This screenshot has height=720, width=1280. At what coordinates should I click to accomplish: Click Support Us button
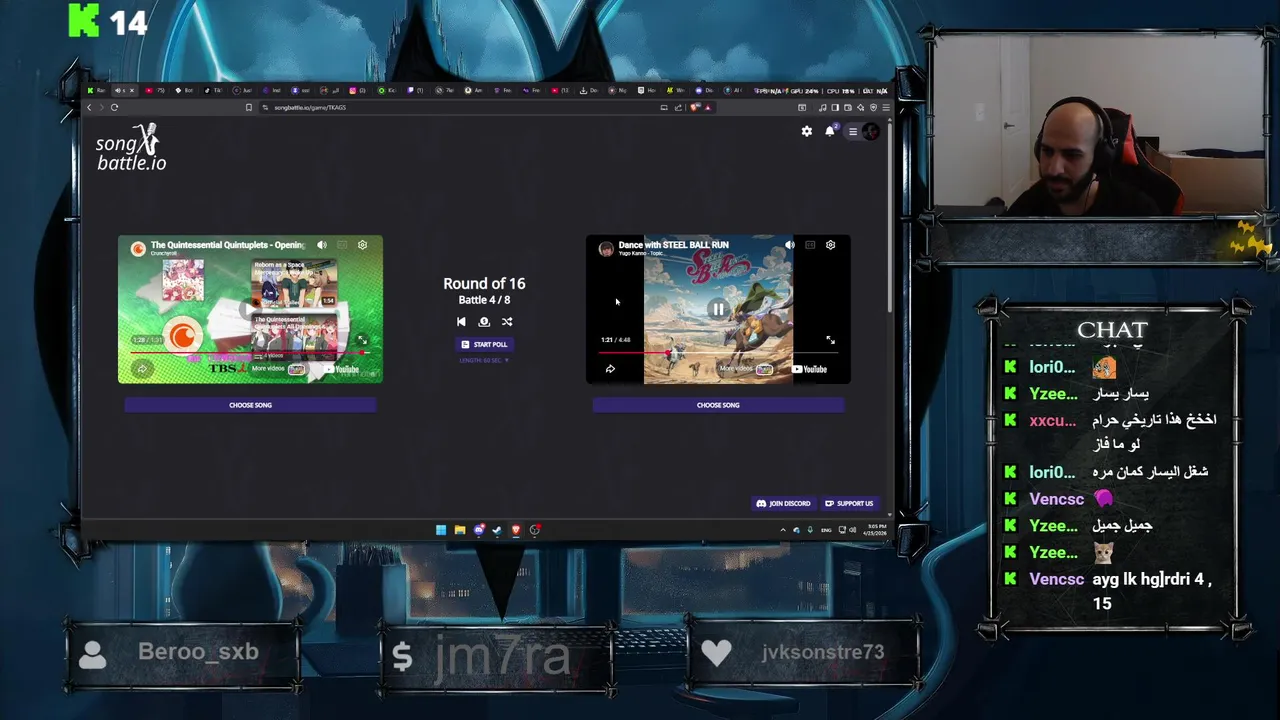[x=849, y=503]
